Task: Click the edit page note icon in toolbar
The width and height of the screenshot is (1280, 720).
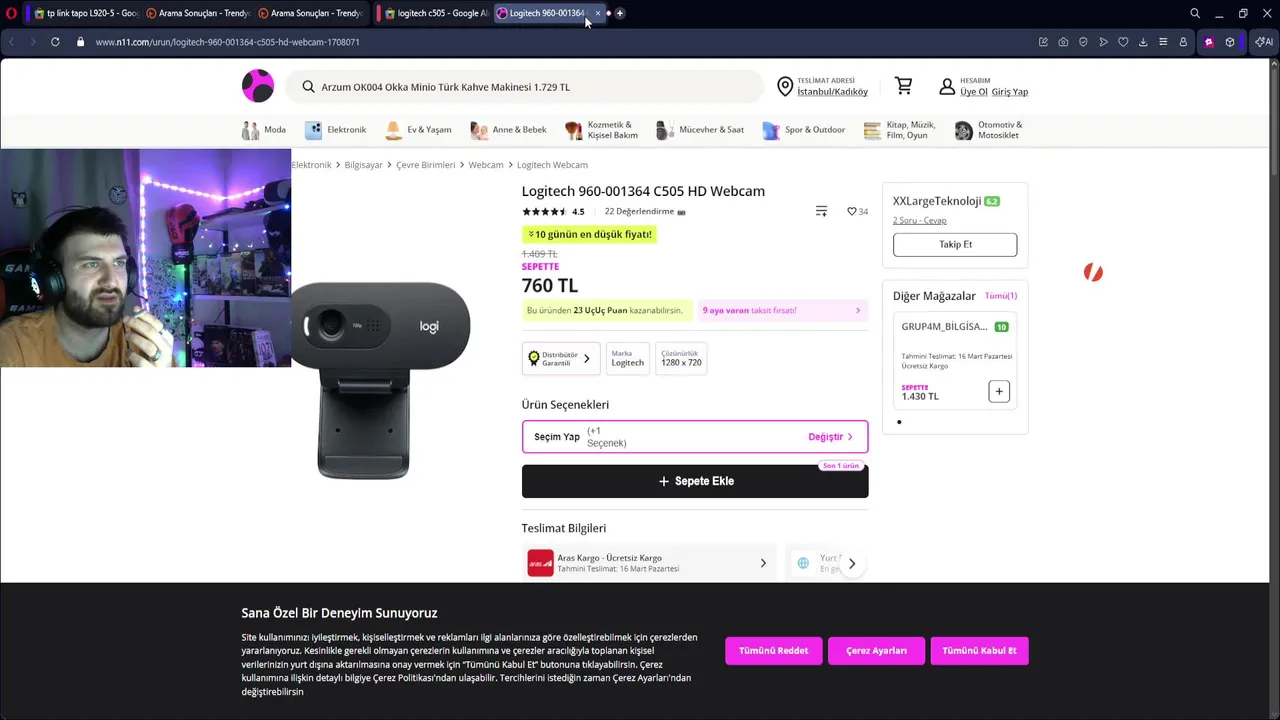Action: [x=1043, y=42]
